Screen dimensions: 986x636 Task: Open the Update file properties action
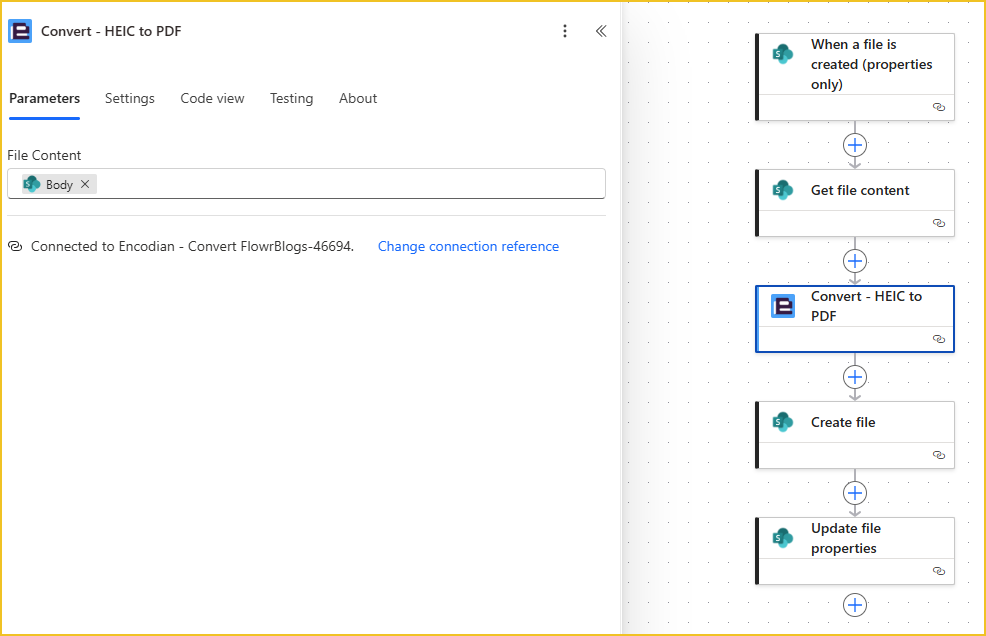click(x=845, y=538)
